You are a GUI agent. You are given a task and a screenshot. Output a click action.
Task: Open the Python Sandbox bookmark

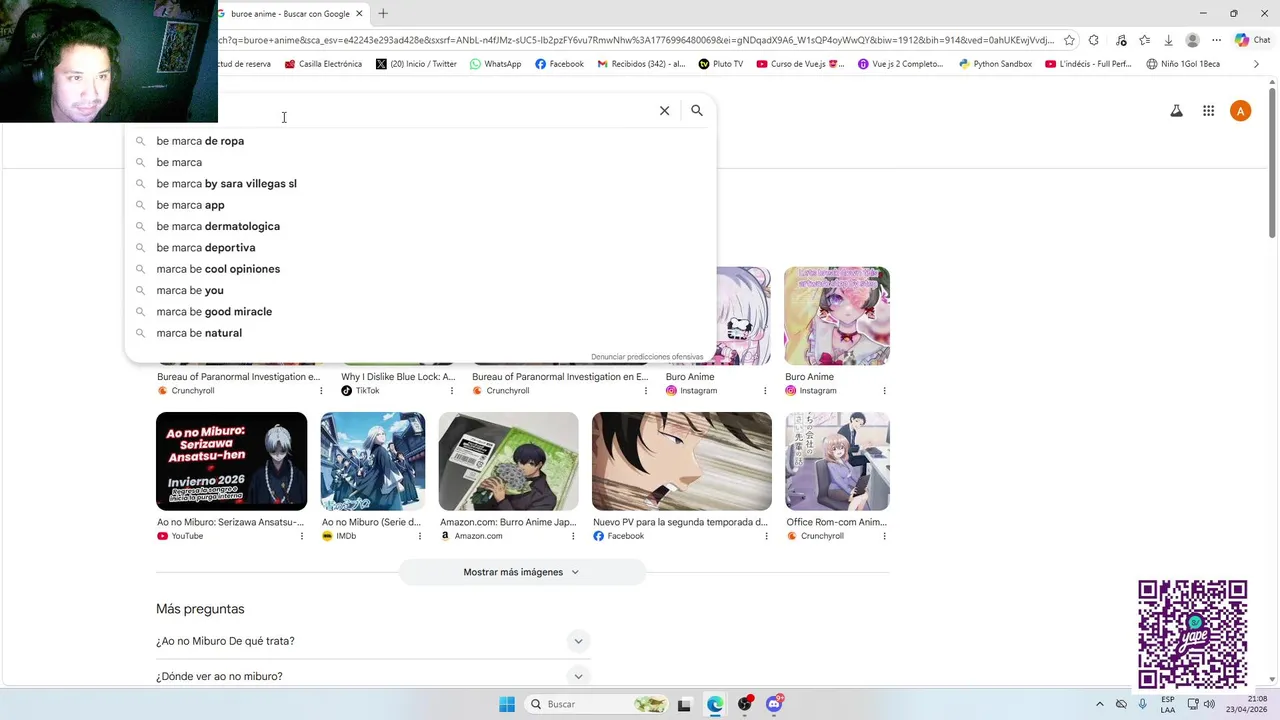(x=995, y=64)
